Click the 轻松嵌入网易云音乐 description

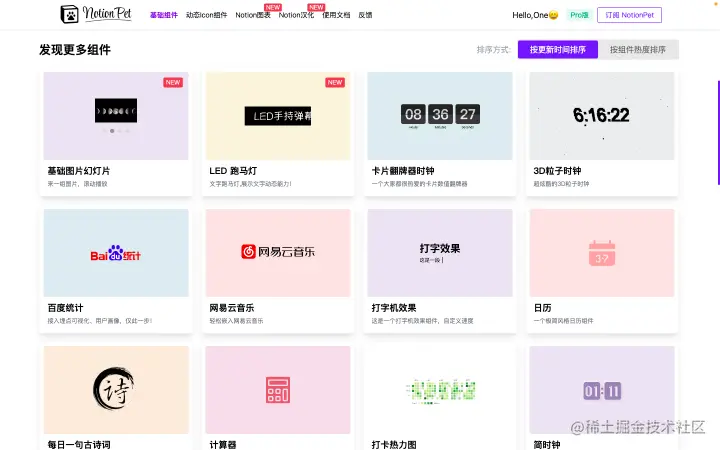pos(236,321)
